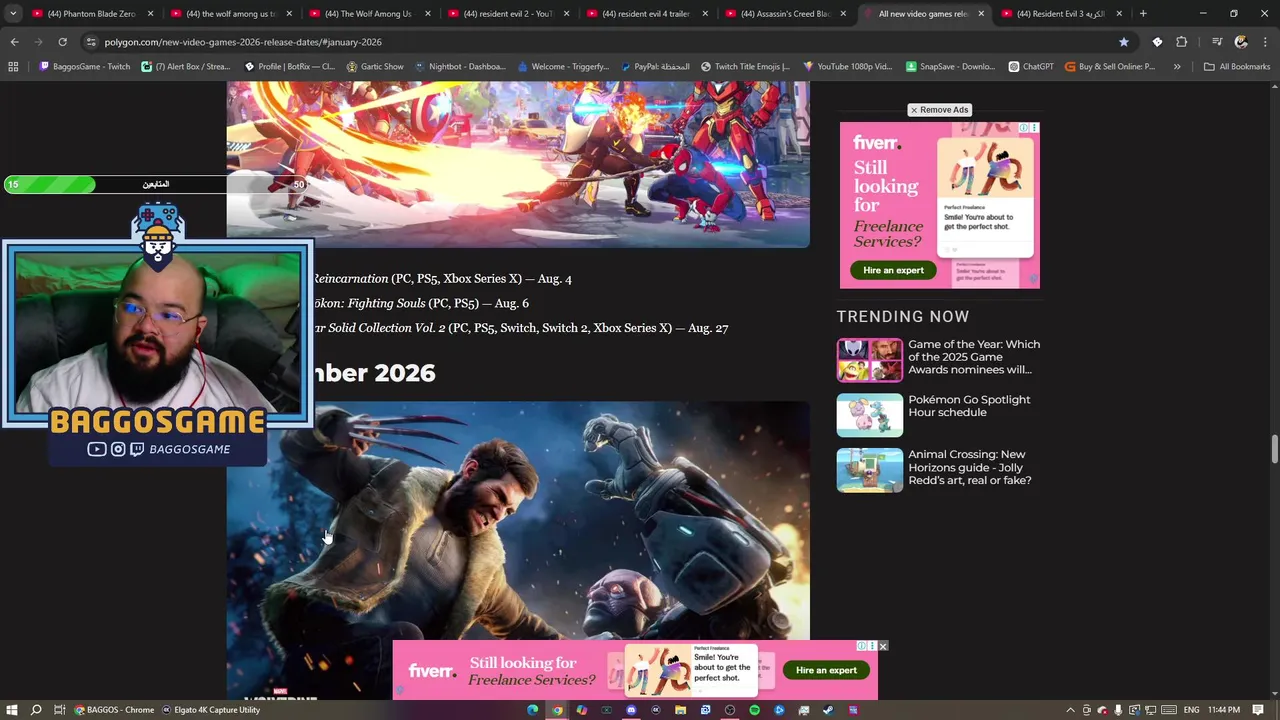
Task: Open the Chrome extensions puzzle icon
Action: click(x=1182, y=42)
